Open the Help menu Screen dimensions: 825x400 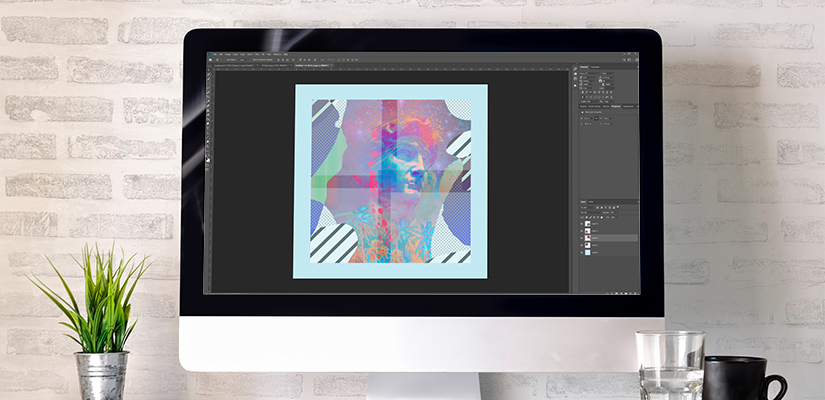tap(286, 54)
